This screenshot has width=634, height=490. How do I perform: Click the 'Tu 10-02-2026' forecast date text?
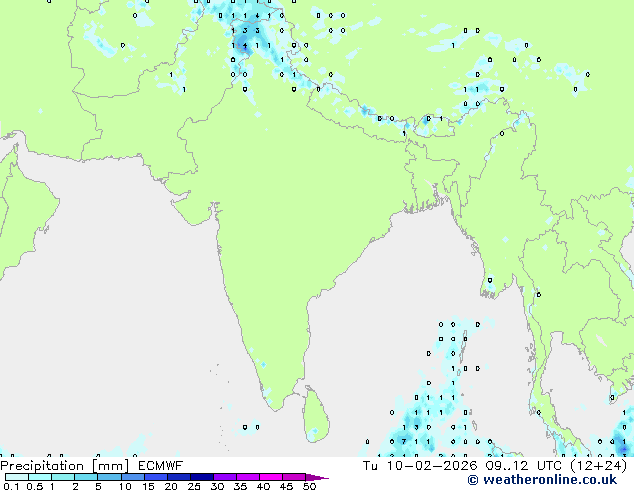click(x=420, y=466)
